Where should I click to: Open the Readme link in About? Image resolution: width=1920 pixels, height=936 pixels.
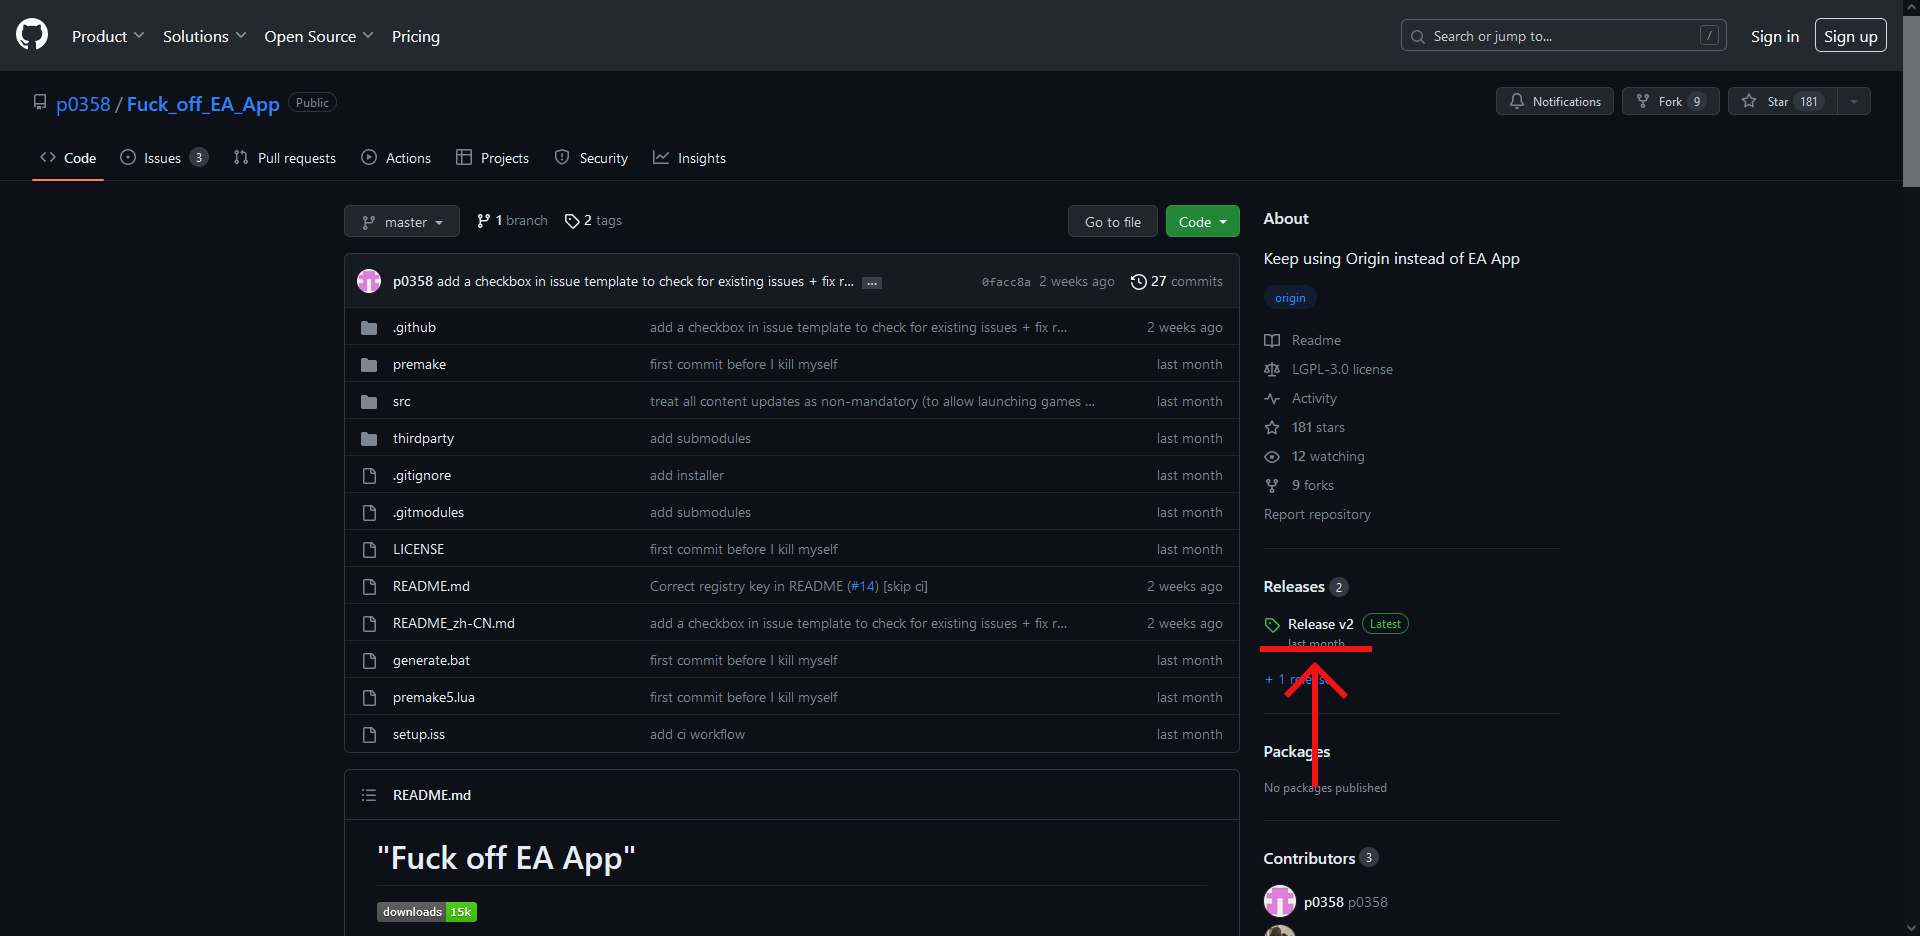point(1302,340)
